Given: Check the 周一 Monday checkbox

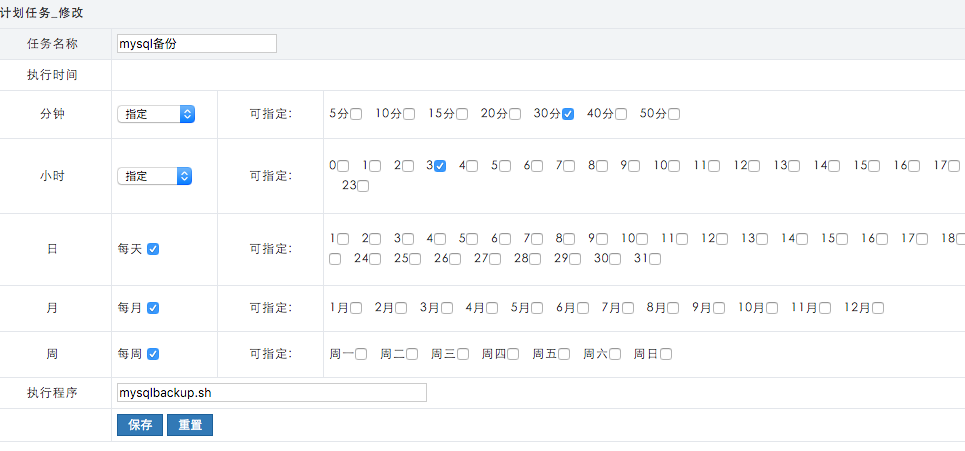Looking at the screenshot, I should click(x=361, y=354).
